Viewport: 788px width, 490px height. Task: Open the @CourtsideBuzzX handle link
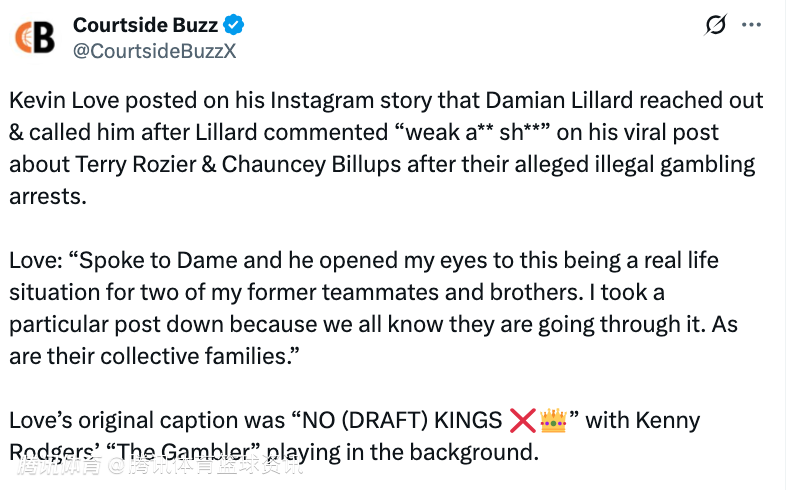155,51
